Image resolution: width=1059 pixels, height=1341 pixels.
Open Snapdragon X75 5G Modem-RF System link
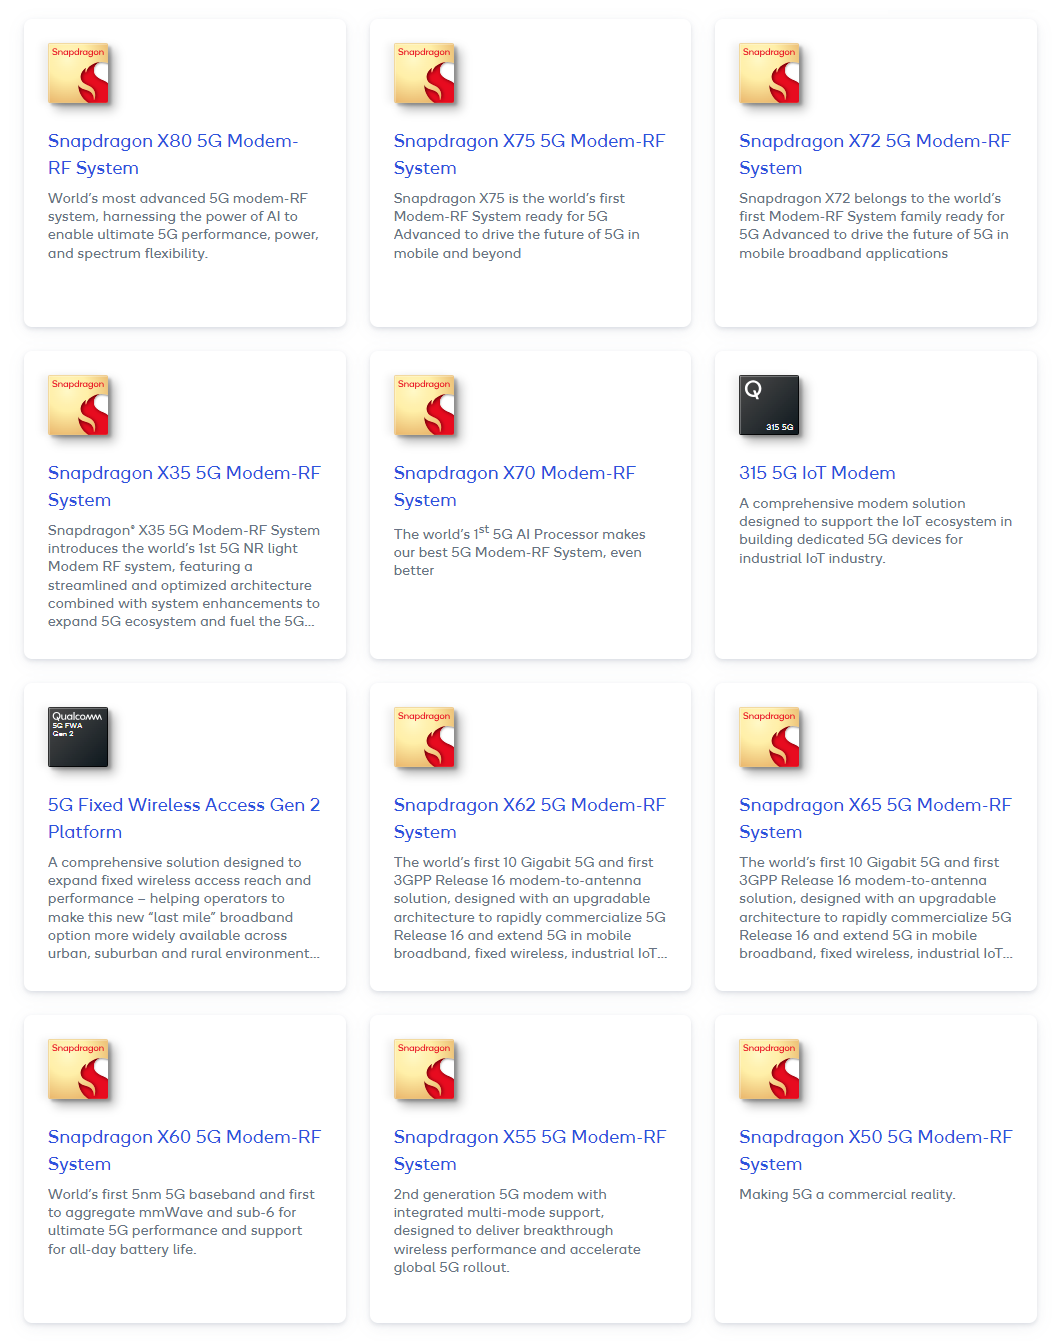[529, 154]
